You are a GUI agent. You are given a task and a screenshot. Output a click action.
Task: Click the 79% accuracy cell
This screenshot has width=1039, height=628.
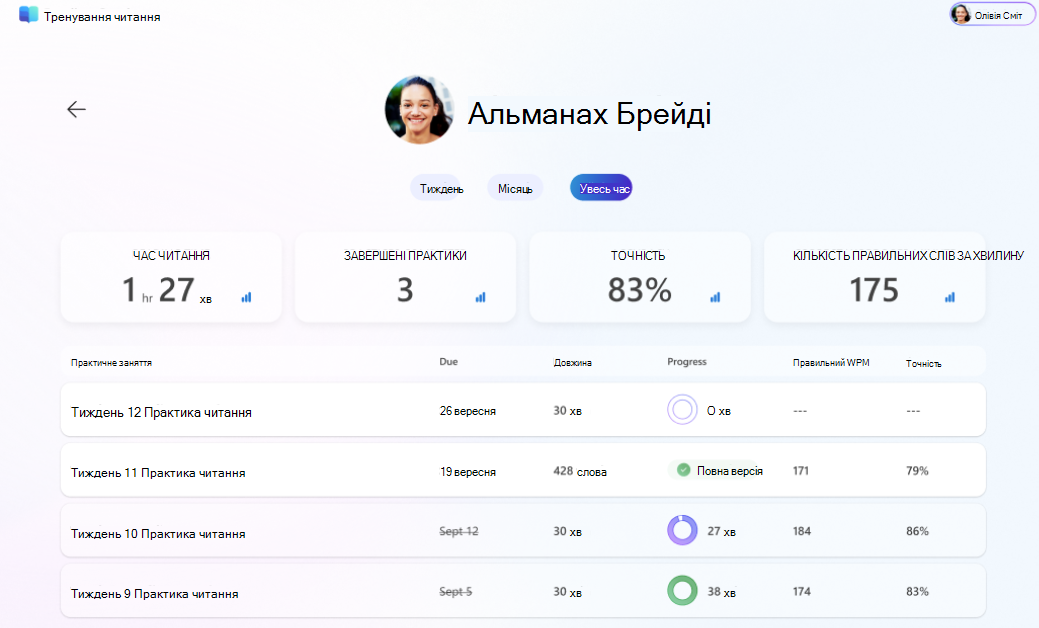(x=917, y=471)
